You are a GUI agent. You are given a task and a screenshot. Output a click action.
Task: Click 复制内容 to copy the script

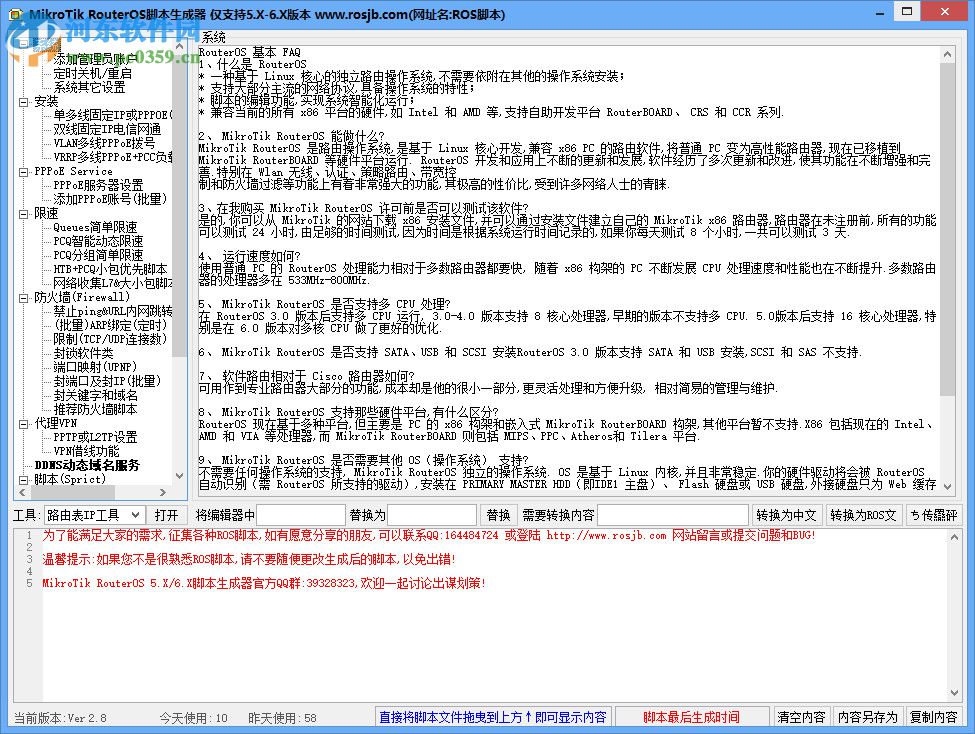pos(934,716)
